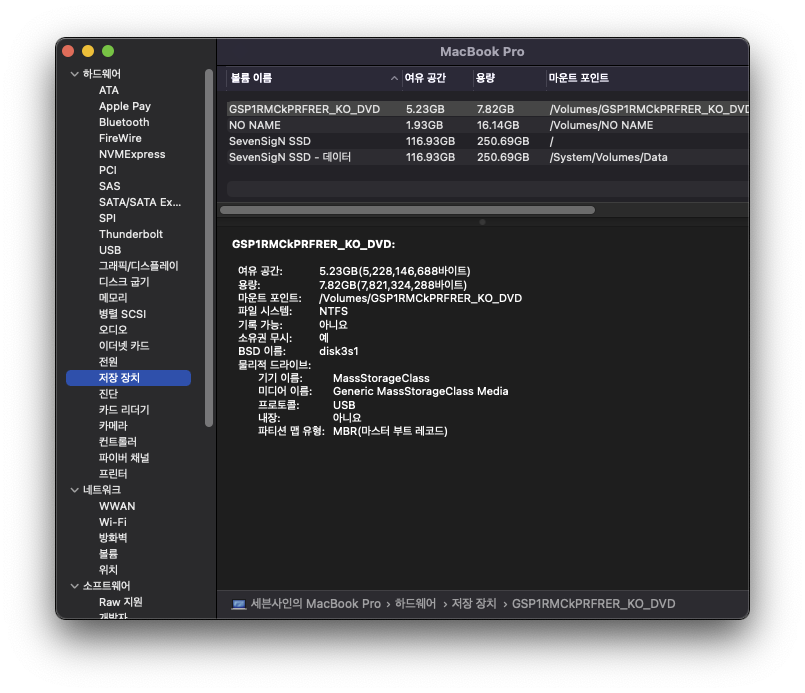Viewport: 805px width, 693px height.
Task: Select SPI in the sidebar
Action: pyautogui.click(x=107, y=218)
